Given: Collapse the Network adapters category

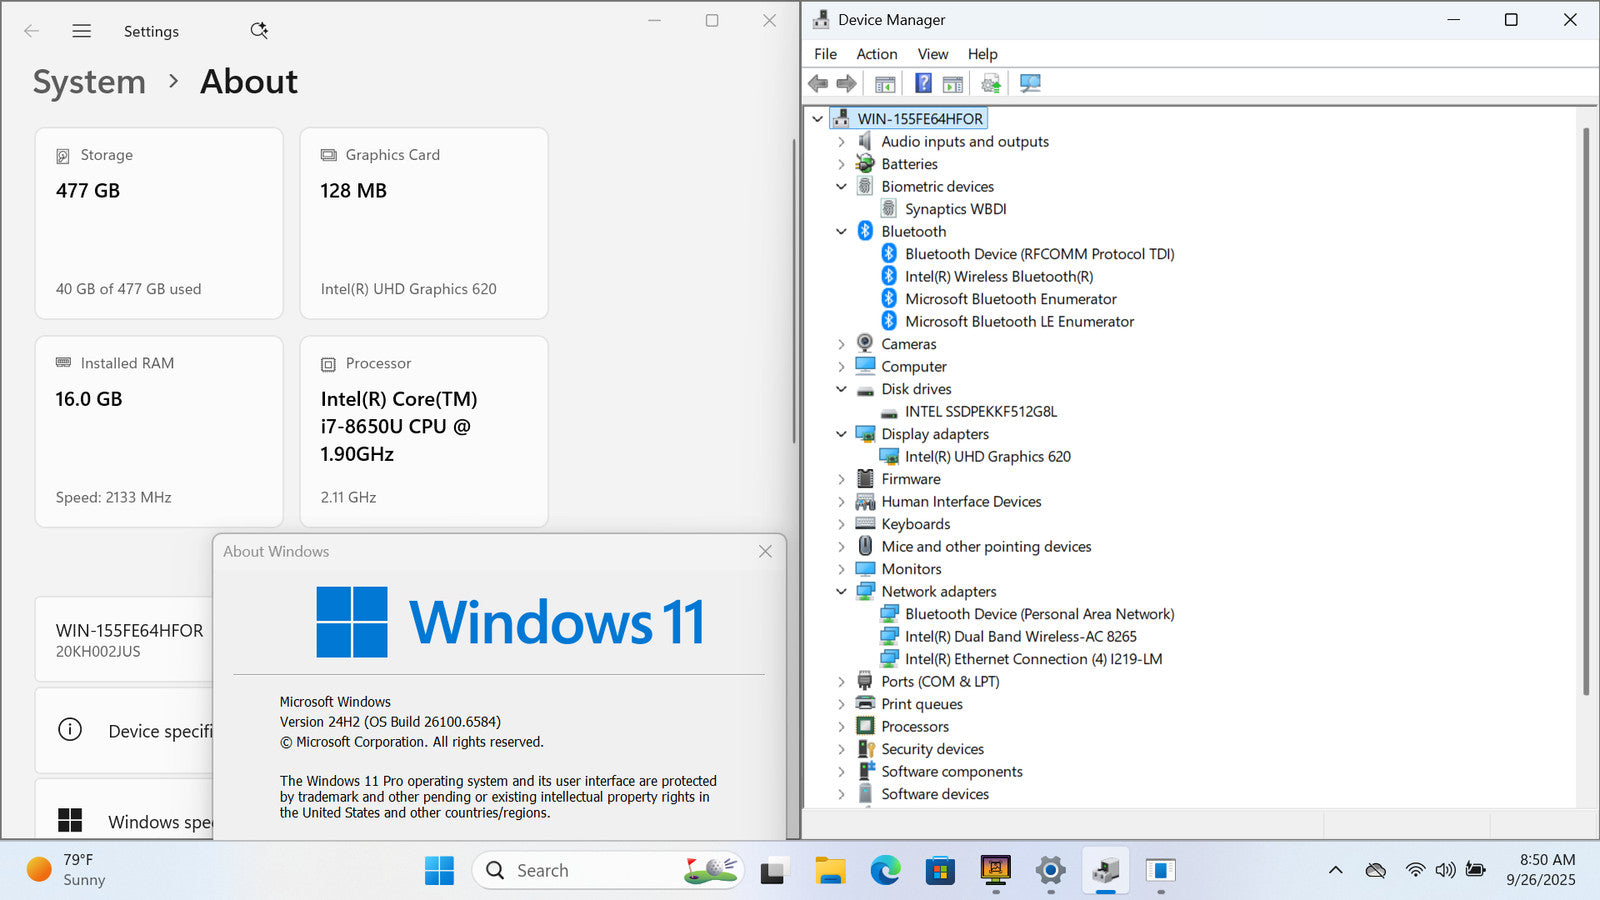Looking at the screenshot, I should tap(841, 591).
